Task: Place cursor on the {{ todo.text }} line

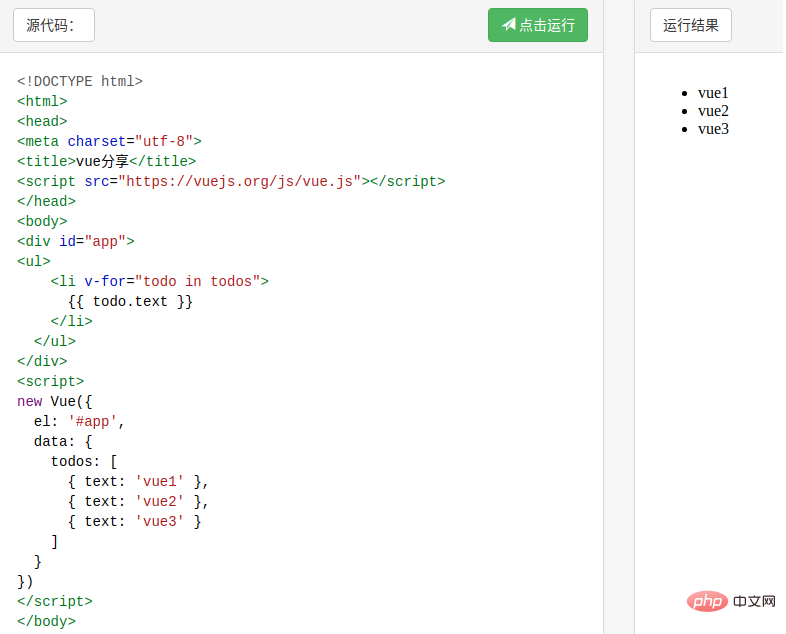Action: [x=130, y=301]
